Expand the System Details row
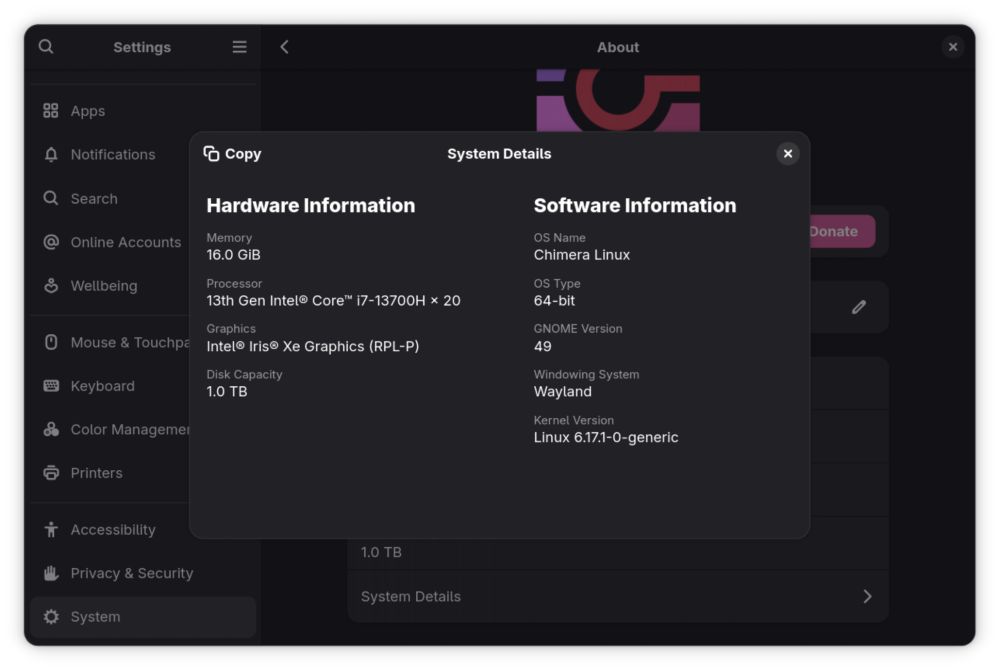Image resolution: width=1000 pixels, height=670 pixels. point(617,596)
